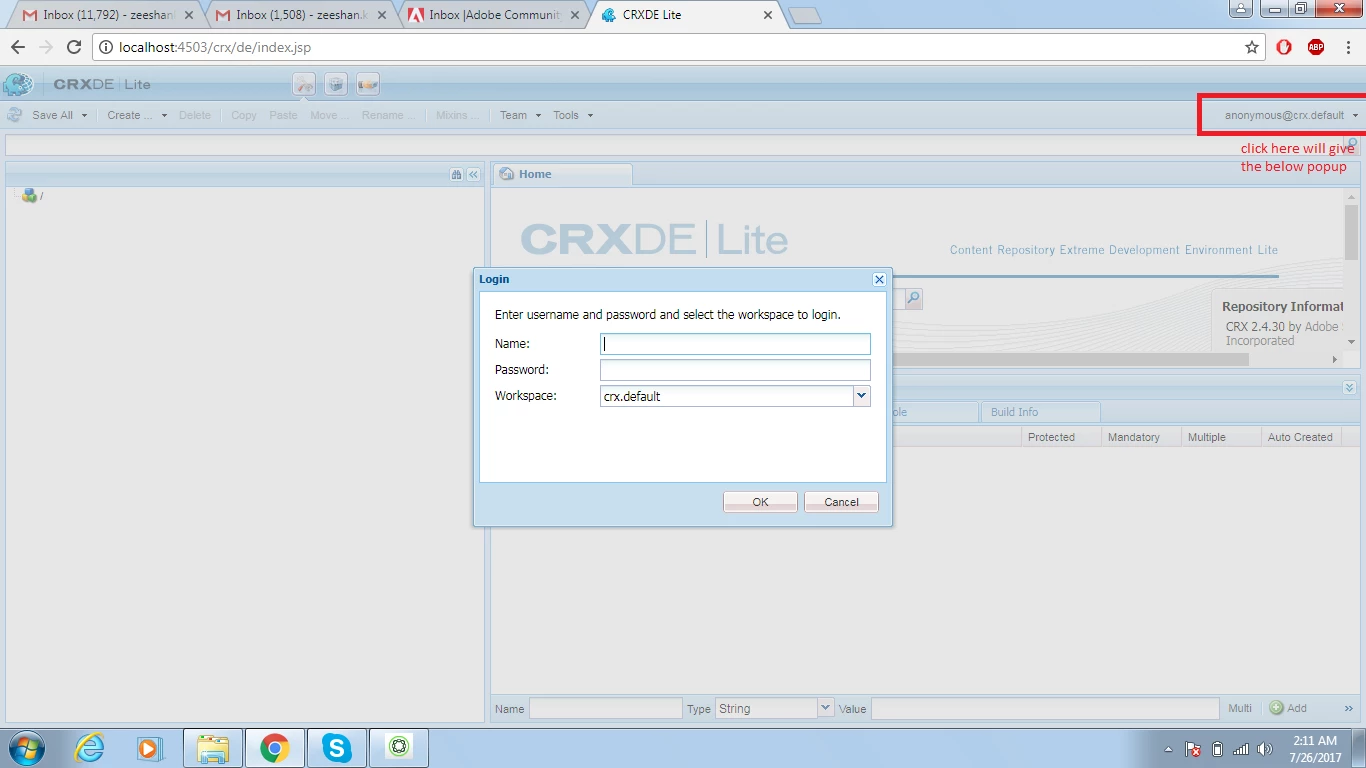The height and width of the screenshot is (768, 1366).
Task: Click the Auto Created column header
Action: [x=1300, y=437]
